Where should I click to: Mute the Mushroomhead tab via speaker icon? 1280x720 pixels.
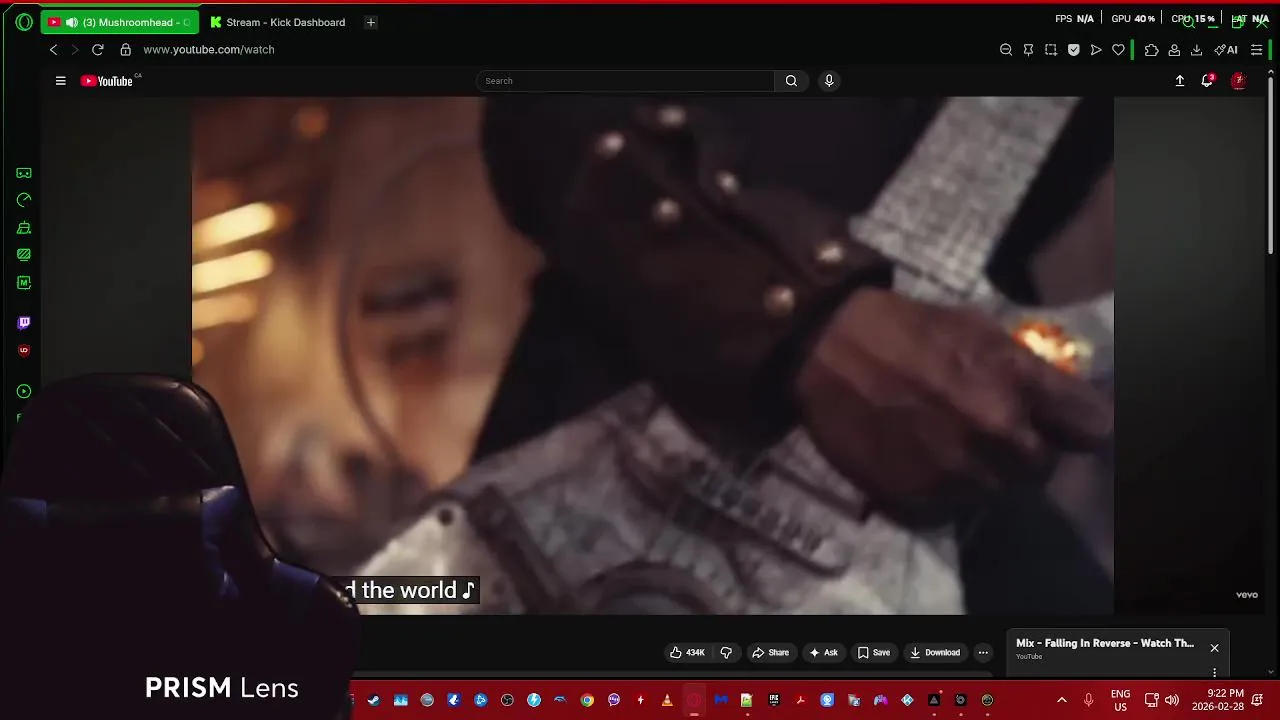click(72, 22)
